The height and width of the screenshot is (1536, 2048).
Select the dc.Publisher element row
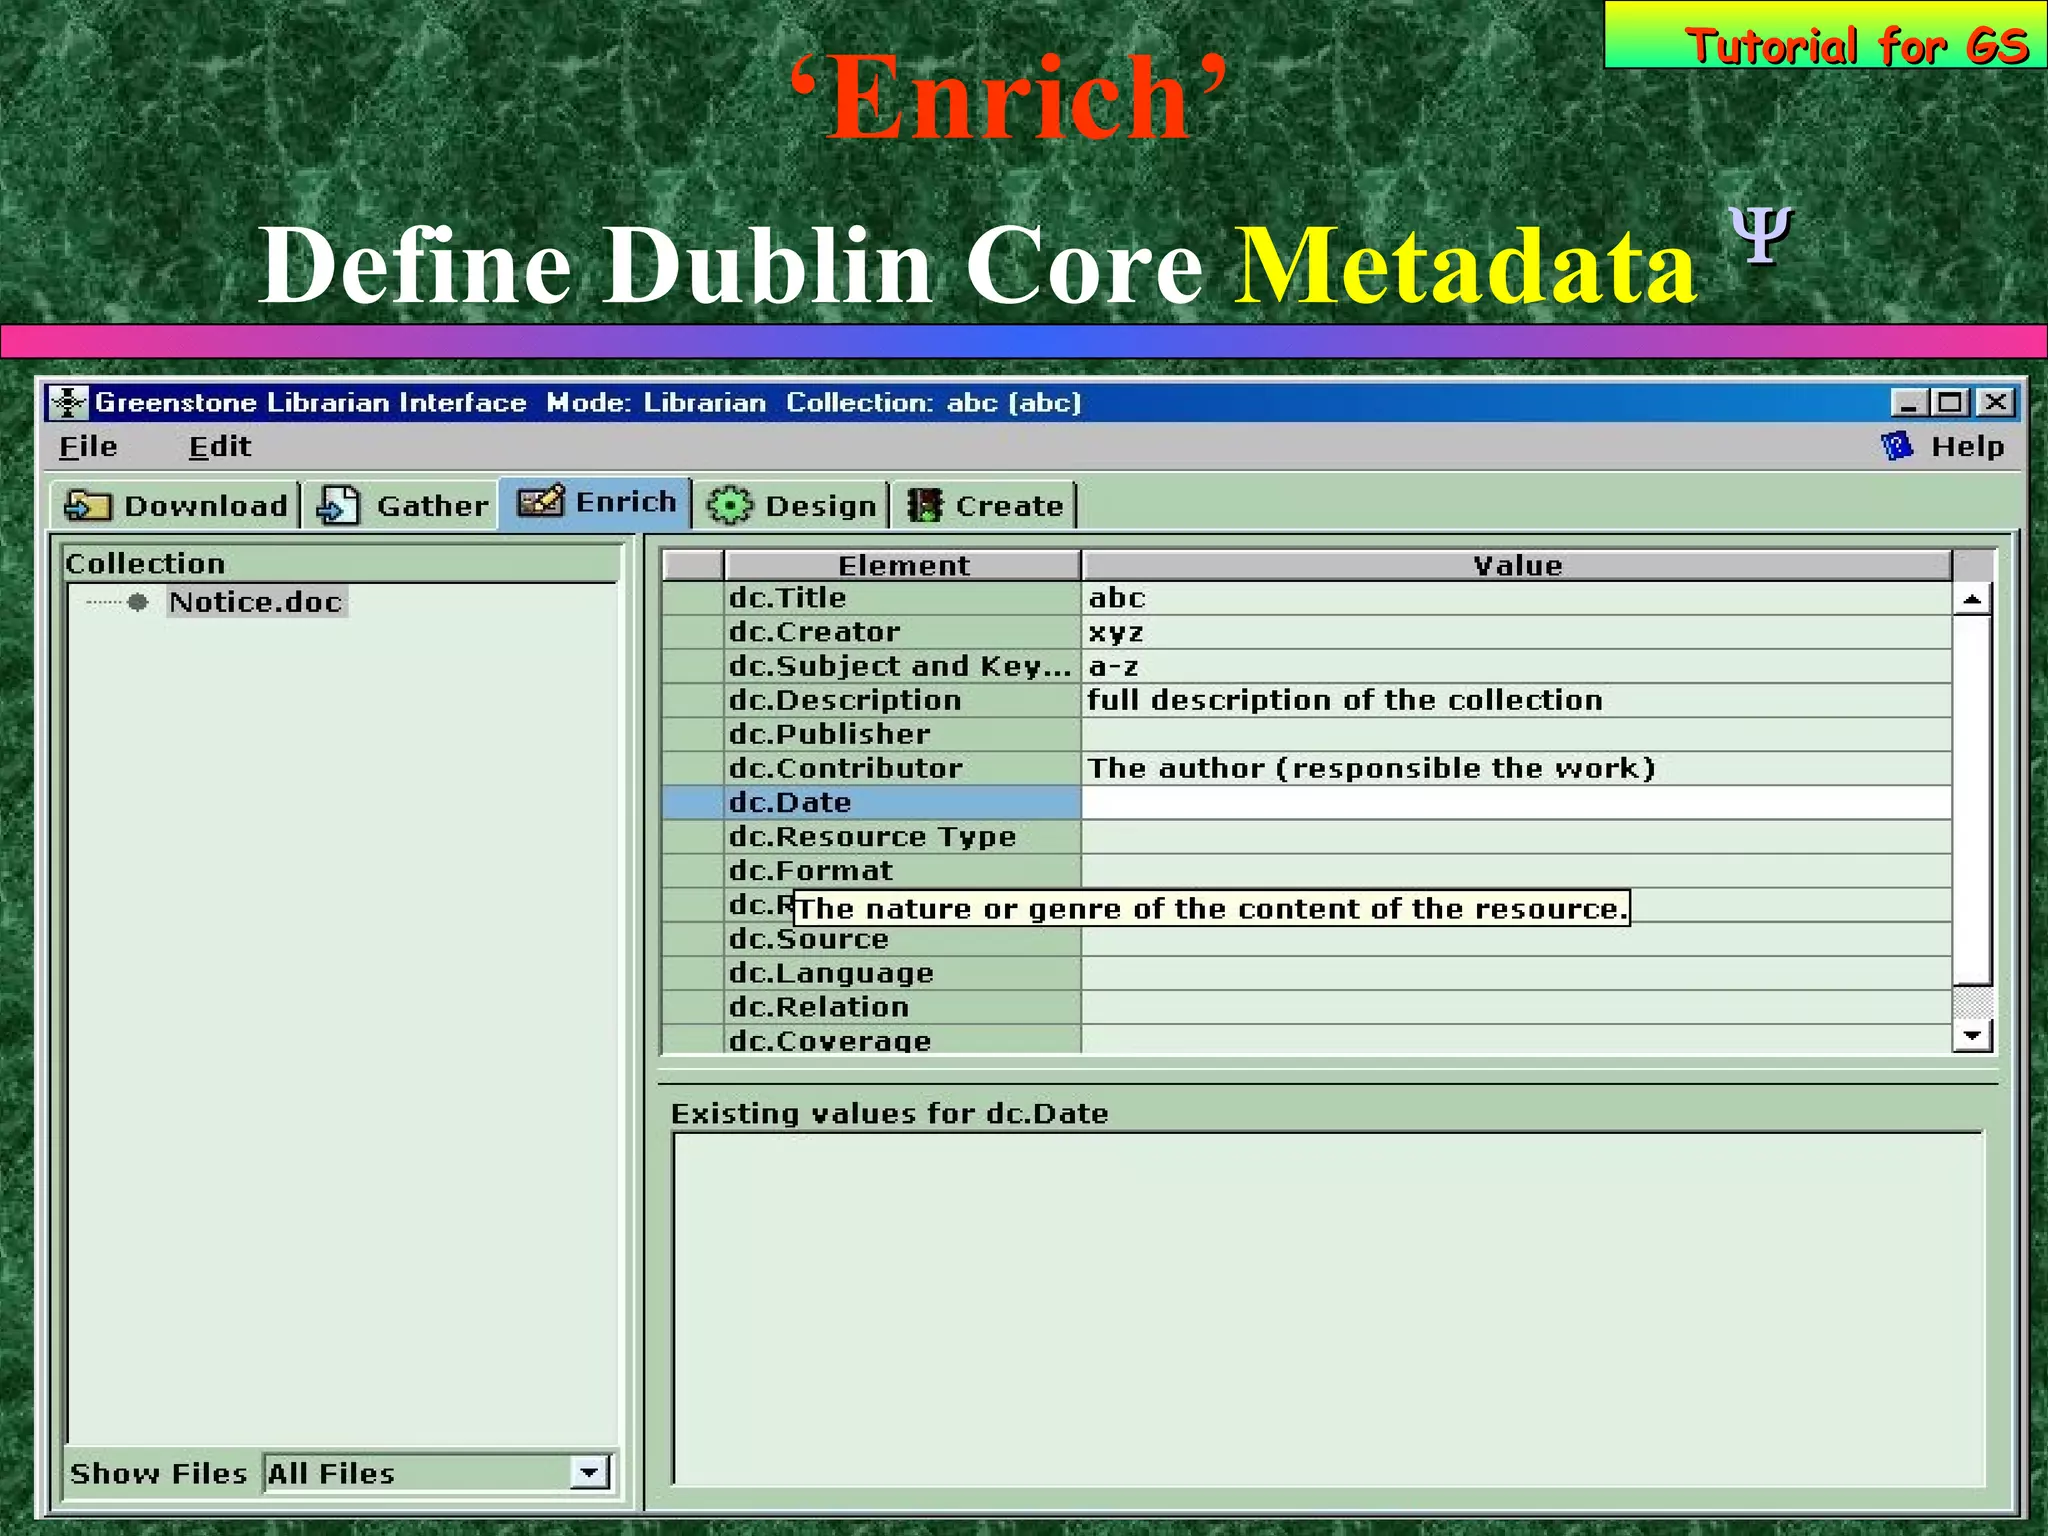tap(829, 734)
